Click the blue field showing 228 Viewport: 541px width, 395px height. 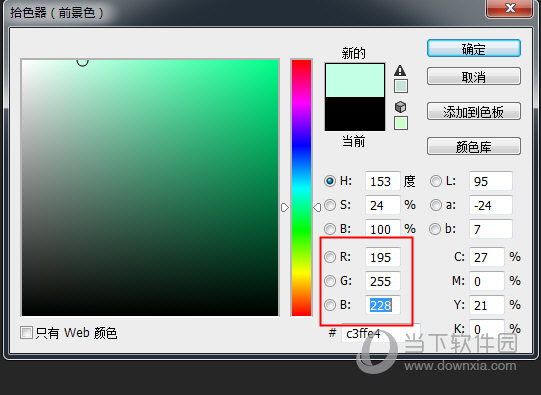pyautogui.click(x=383, y=305)
